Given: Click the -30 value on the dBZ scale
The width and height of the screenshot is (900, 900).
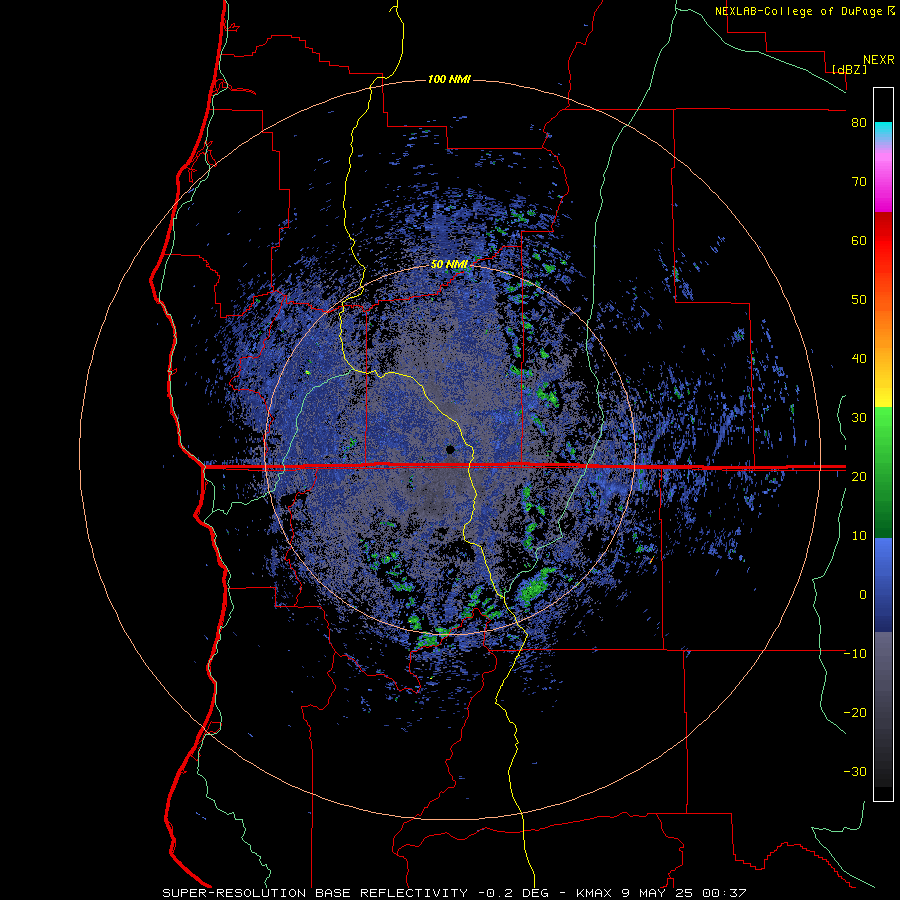Looking at the screenshot, I should click(855, 771).
